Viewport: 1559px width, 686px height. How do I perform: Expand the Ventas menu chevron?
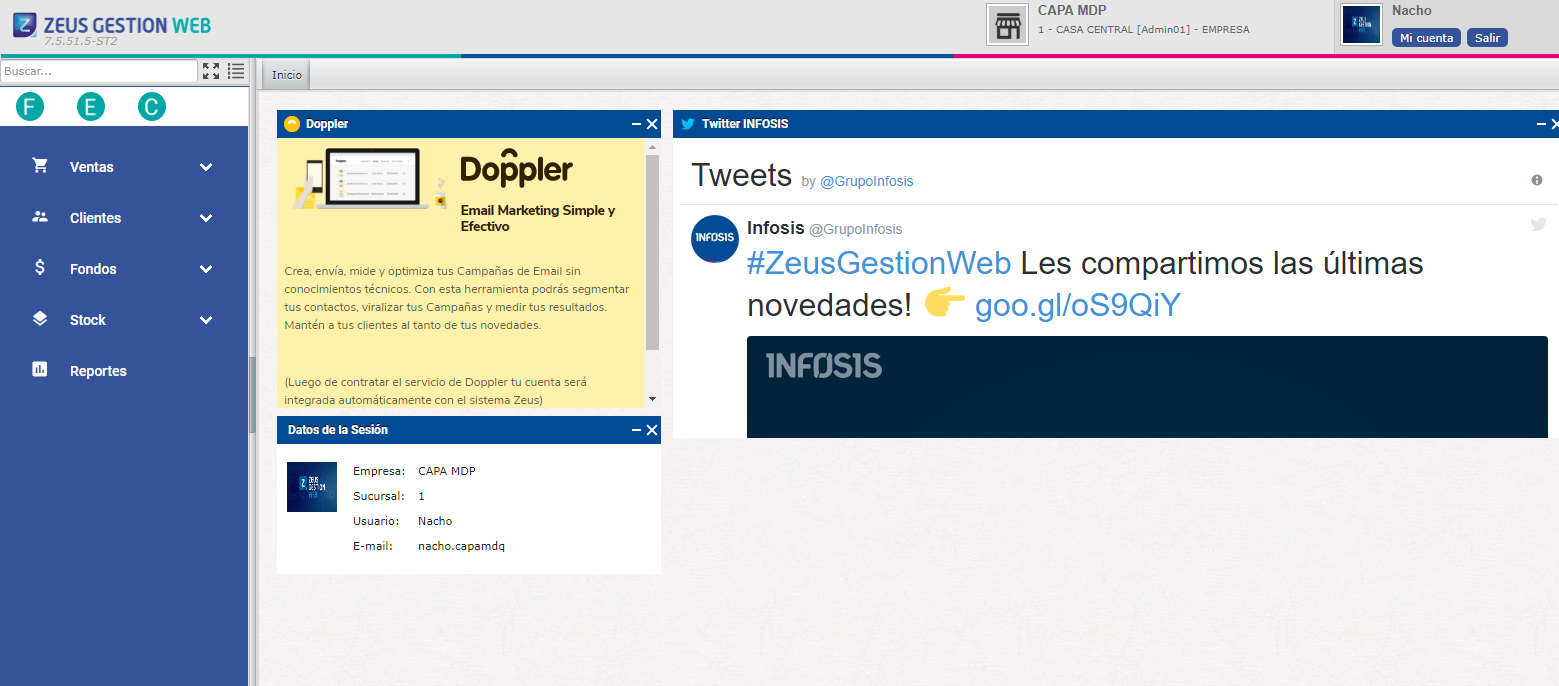pos(206,167)
